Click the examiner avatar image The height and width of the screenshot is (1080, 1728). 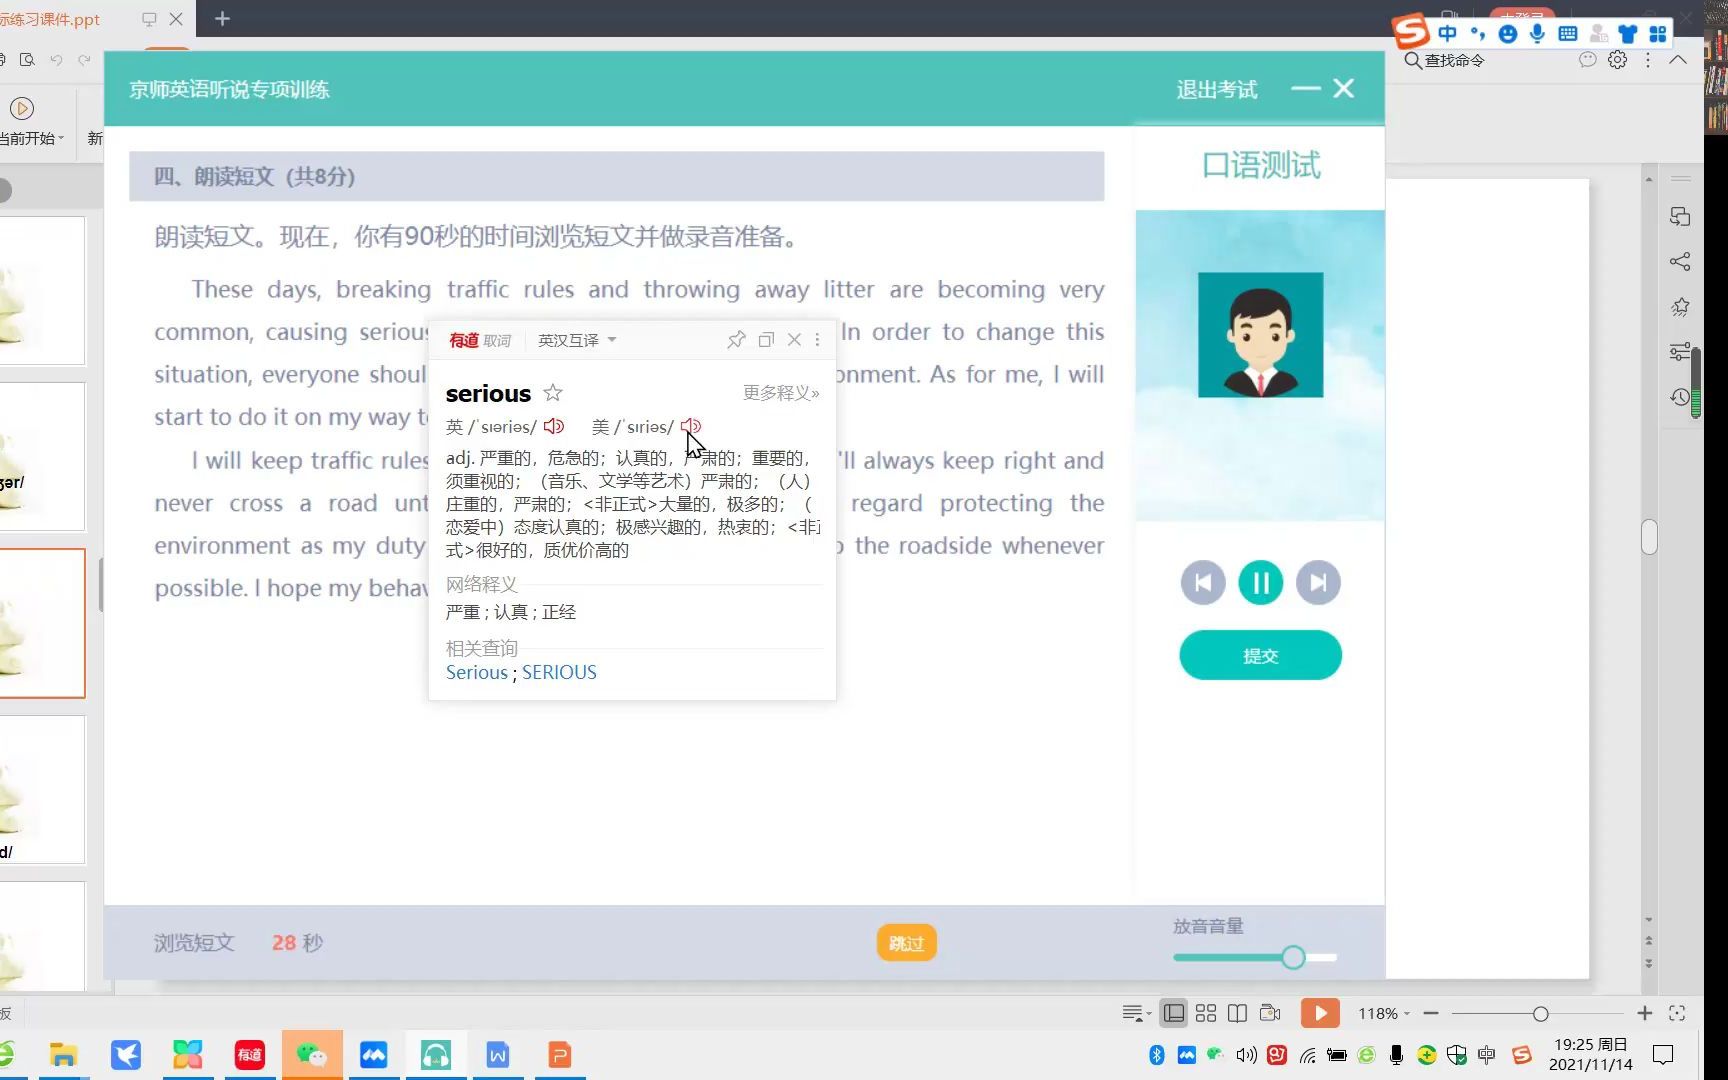click(1260, 335)
